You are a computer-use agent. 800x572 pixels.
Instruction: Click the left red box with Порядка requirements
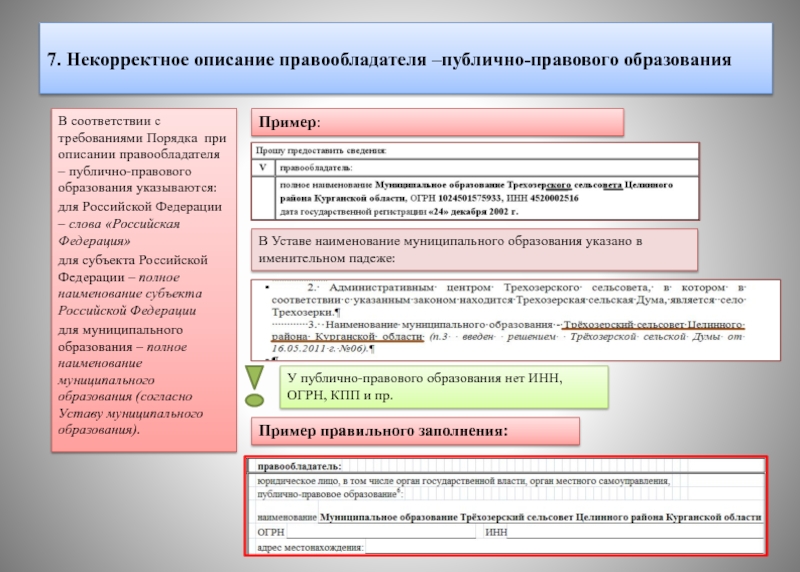coord(144,280)
